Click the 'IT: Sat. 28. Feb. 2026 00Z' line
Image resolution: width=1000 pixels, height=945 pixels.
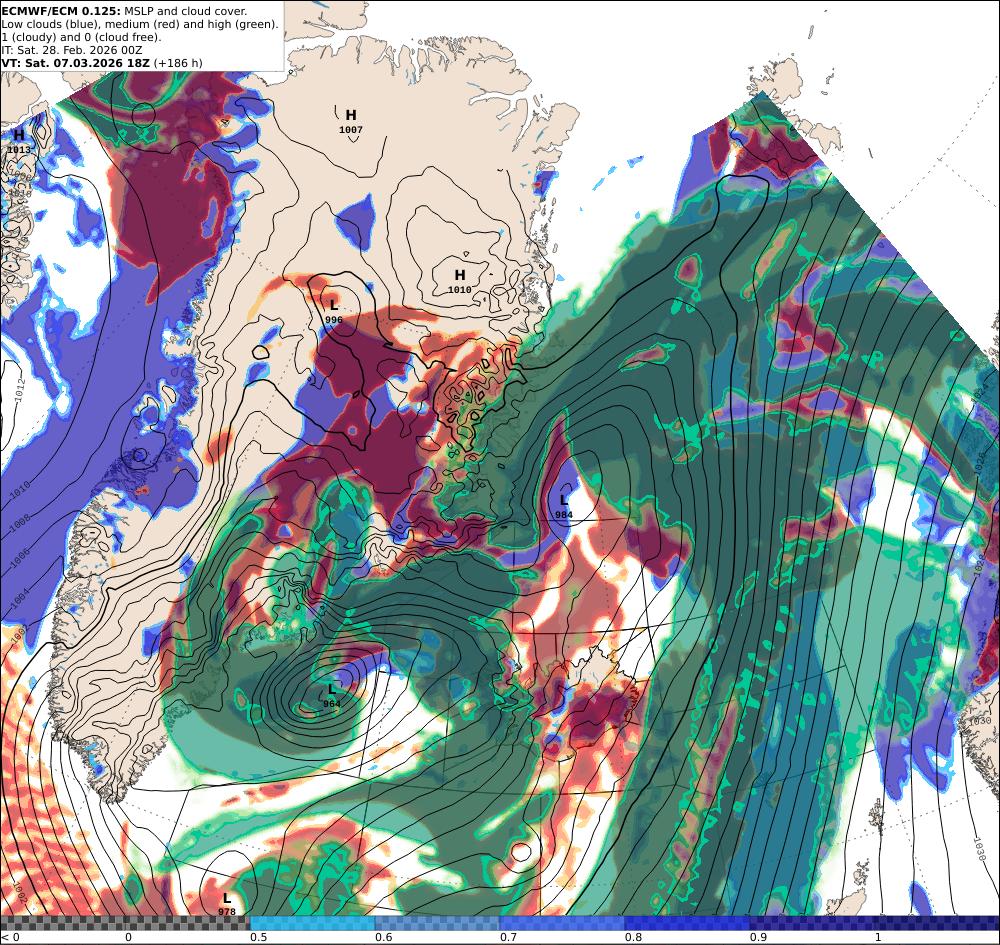tap(71, 50)
